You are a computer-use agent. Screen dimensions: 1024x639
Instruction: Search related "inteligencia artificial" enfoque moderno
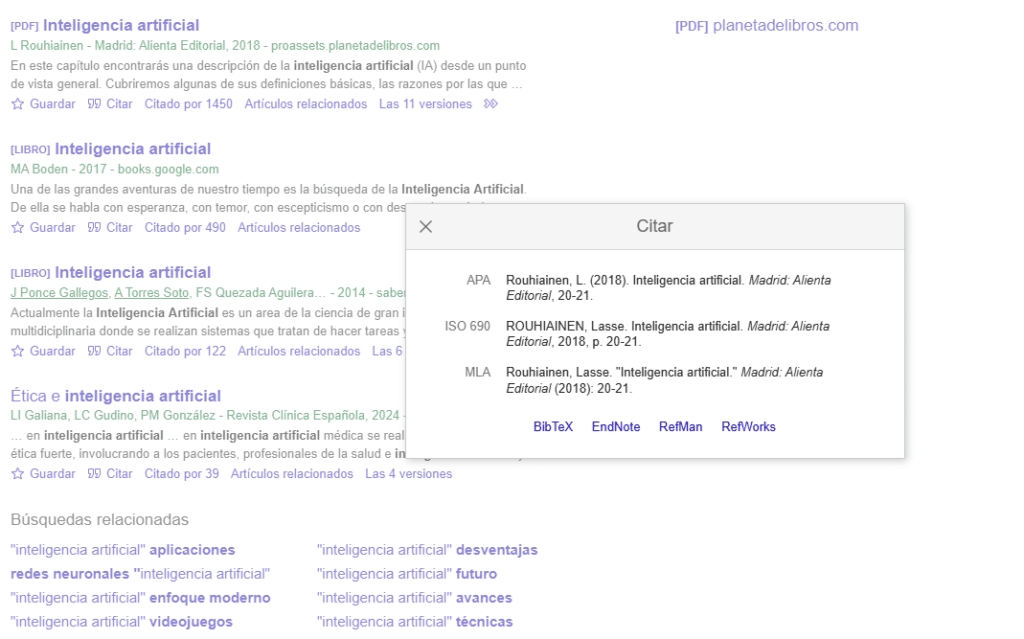tap(140, 598)
